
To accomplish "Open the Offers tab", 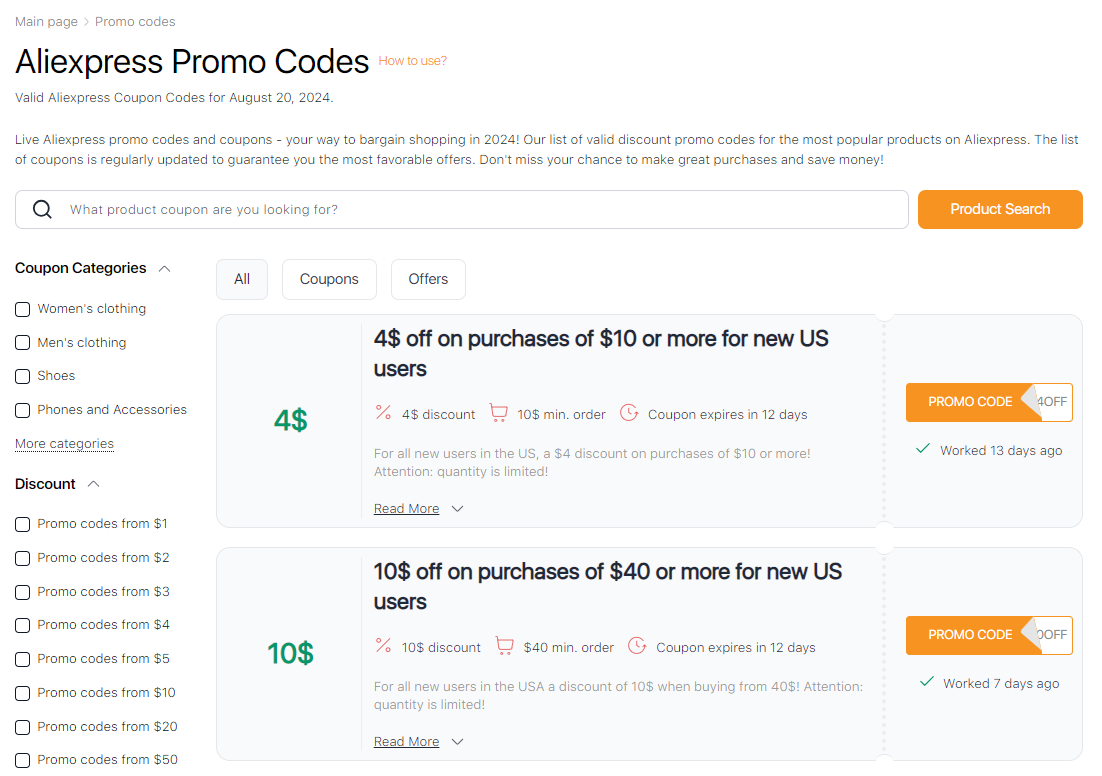I will point(428,279).
